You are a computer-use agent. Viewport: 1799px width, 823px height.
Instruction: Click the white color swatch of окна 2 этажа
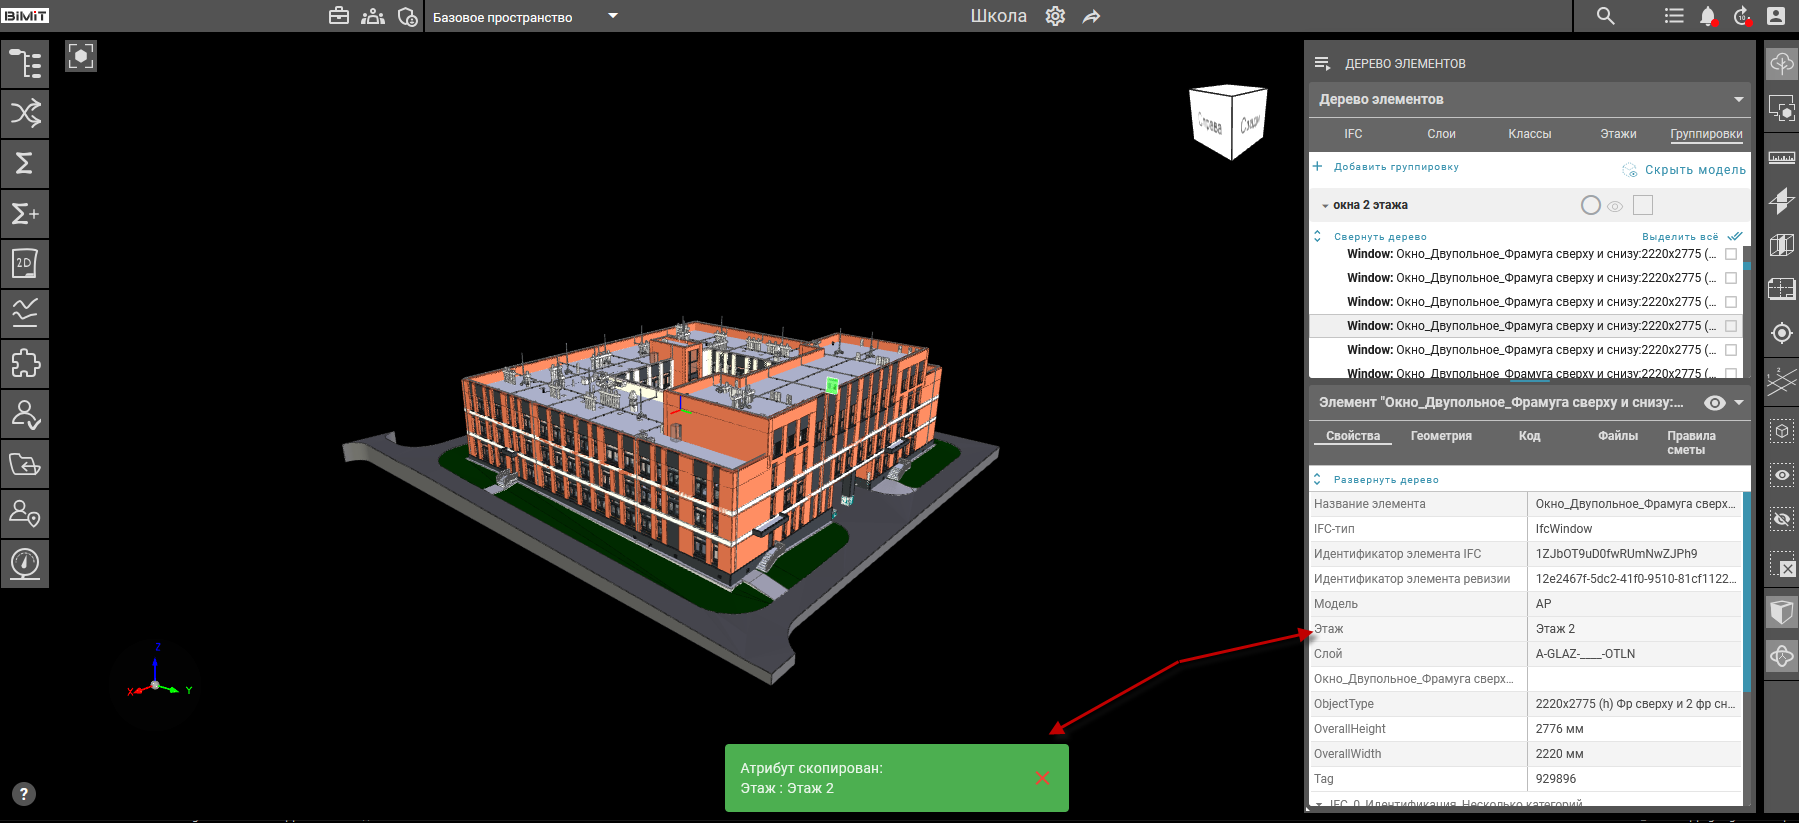click(x=1642, y=205)
